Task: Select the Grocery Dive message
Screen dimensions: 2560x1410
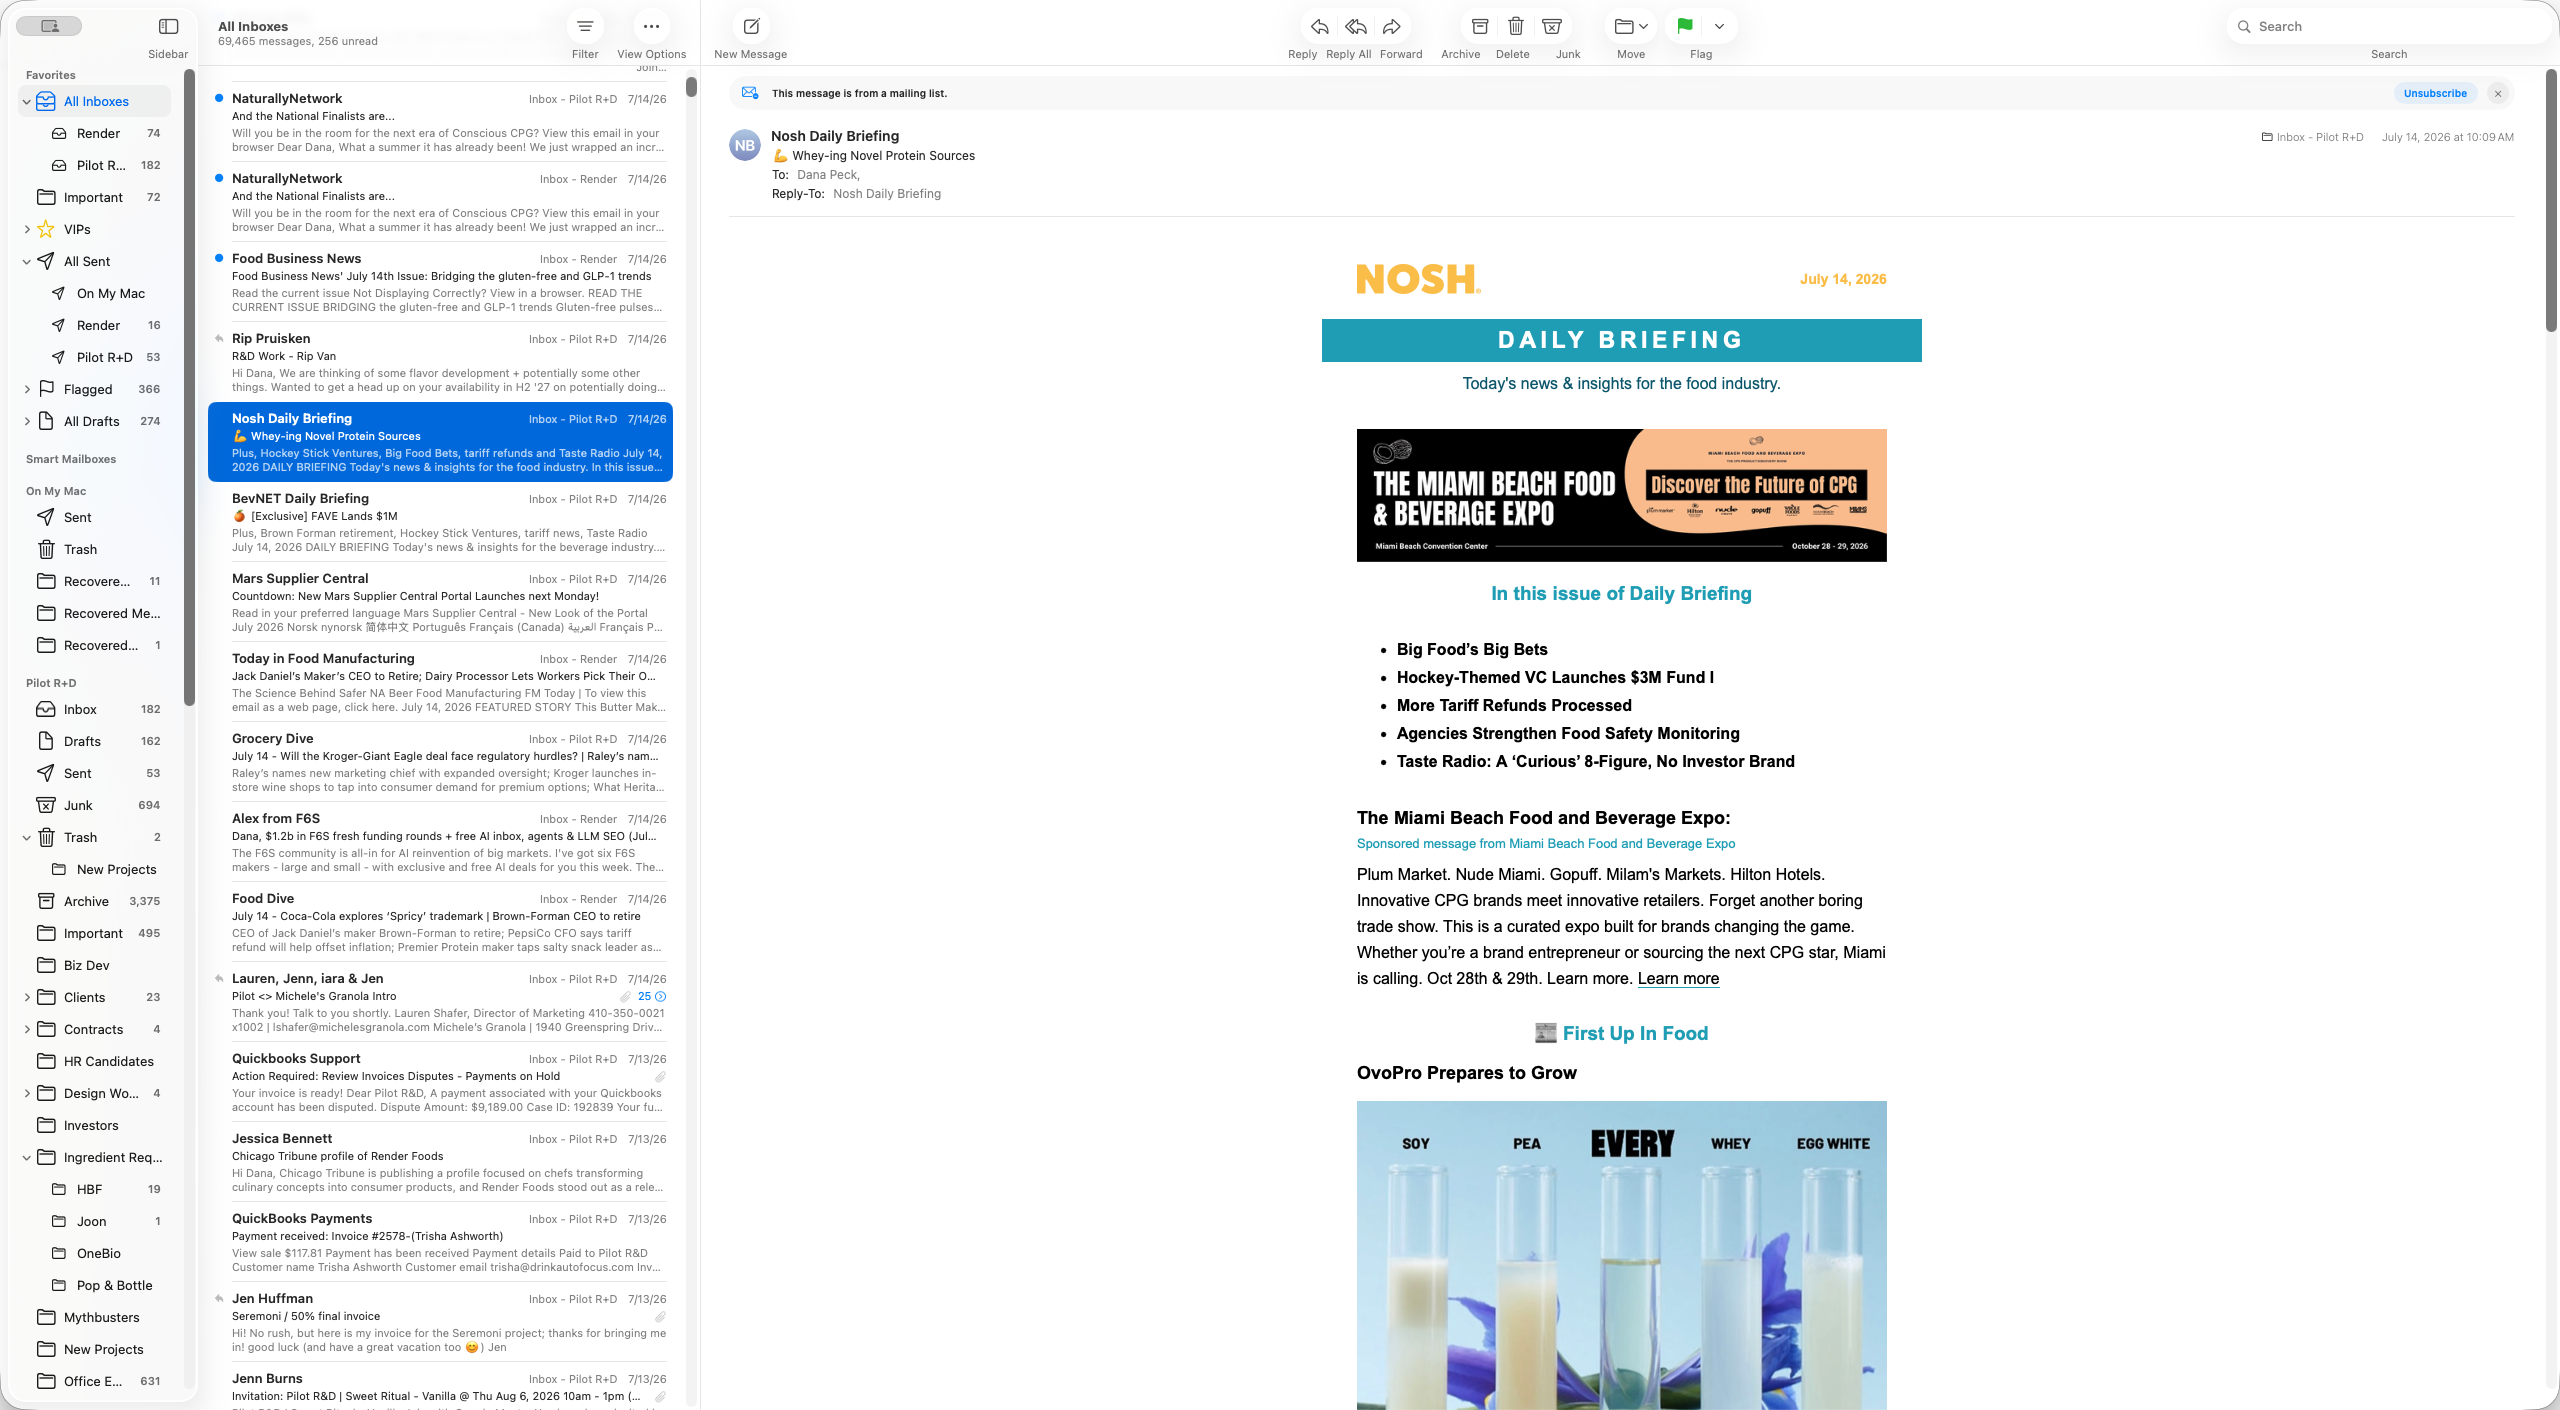Action: [x=440, y=762]
